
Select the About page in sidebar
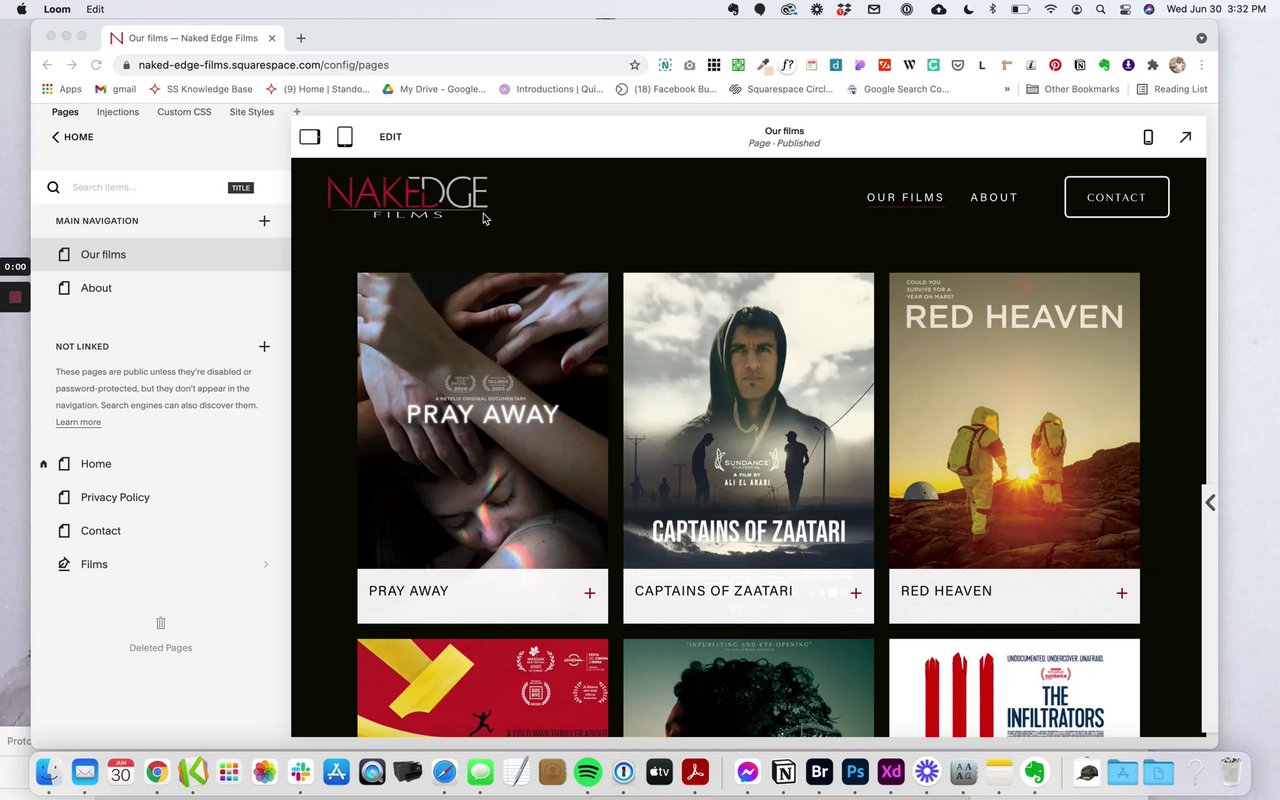[x=161, y=288]
